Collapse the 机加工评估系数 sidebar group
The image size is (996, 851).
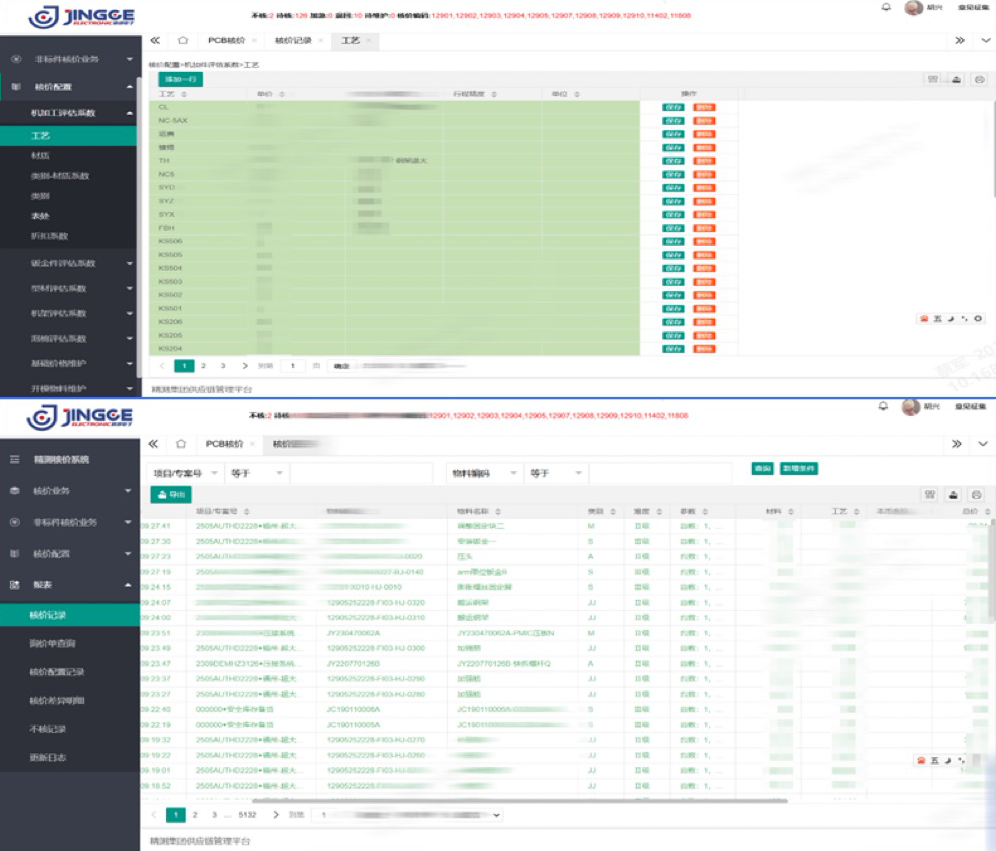coord(129,113)
